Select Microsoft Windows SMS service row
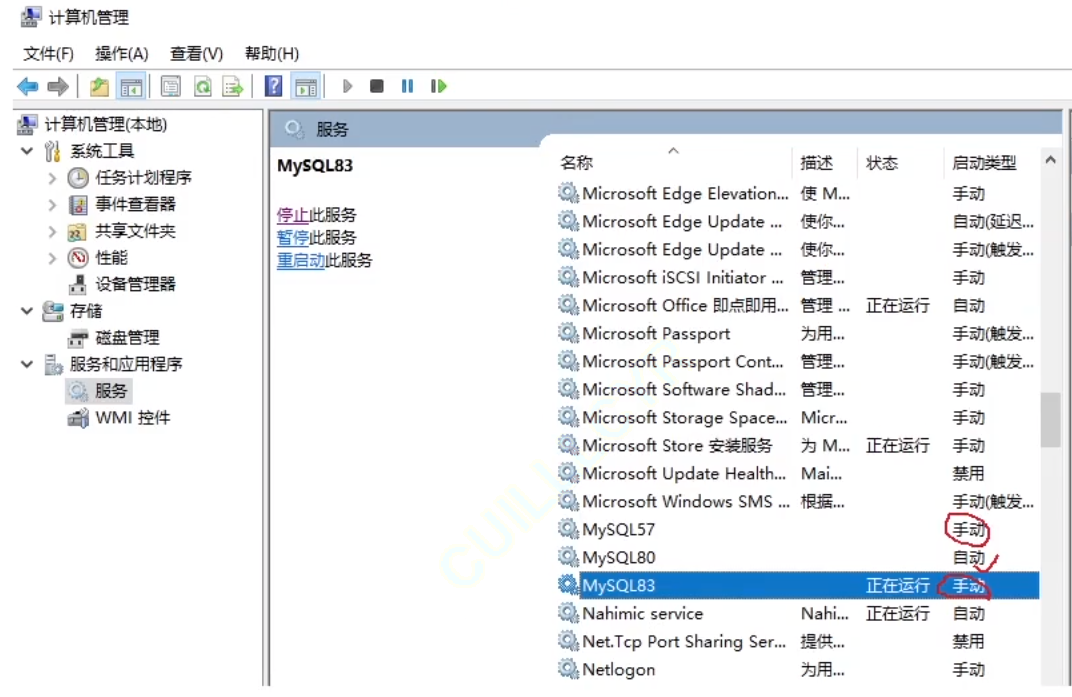 [x=798, y=501]
